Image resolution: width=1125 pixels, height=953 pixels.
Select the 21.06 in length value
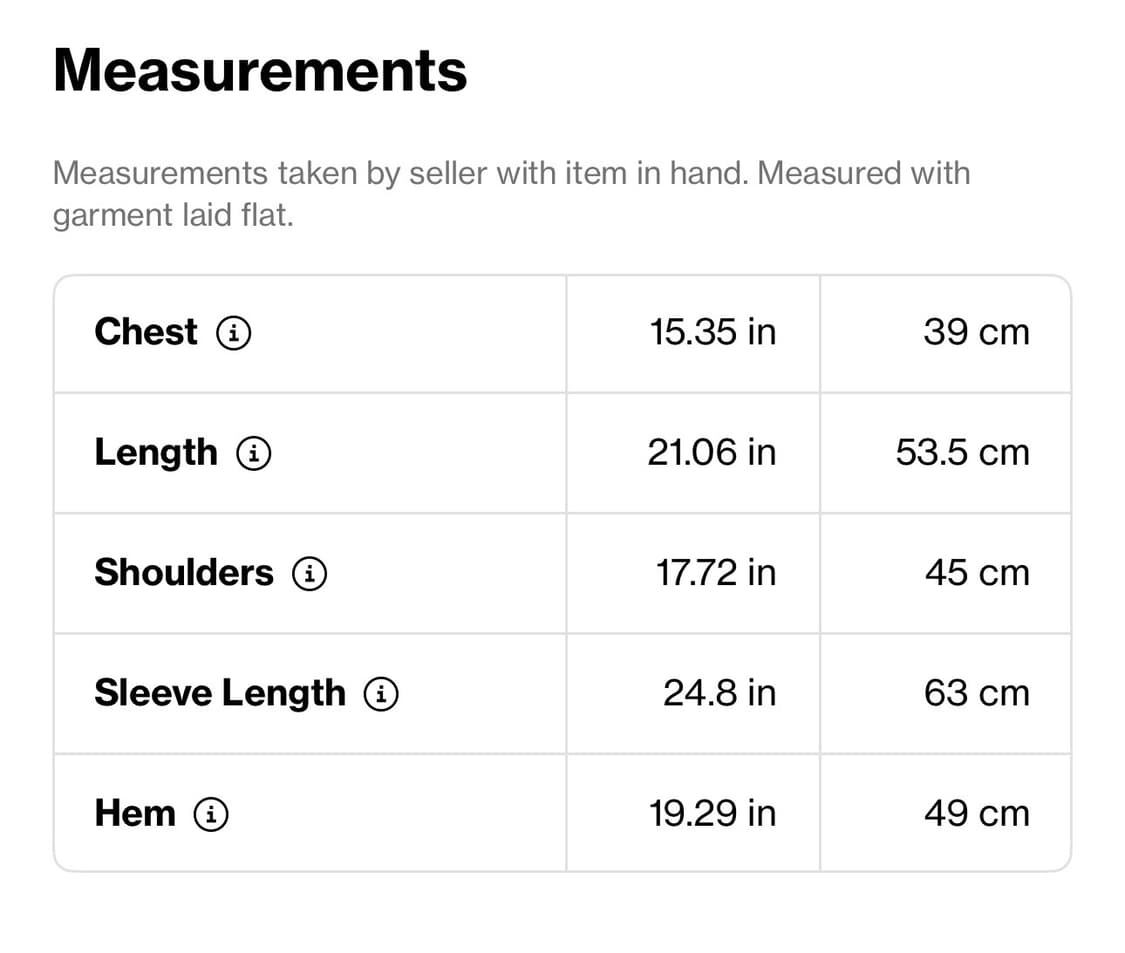[x=711, y=453]
